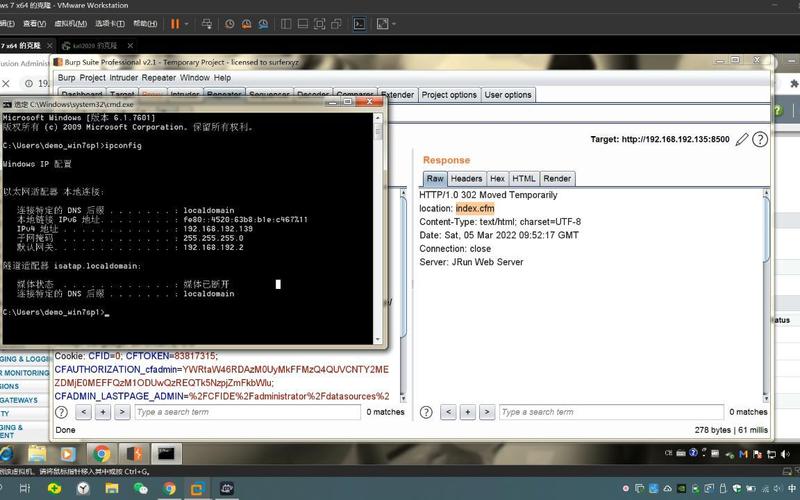The height and width of the screenshot is (500, 800).
Task: Open Help menu in Burp Suite
Action: [222, 78]
